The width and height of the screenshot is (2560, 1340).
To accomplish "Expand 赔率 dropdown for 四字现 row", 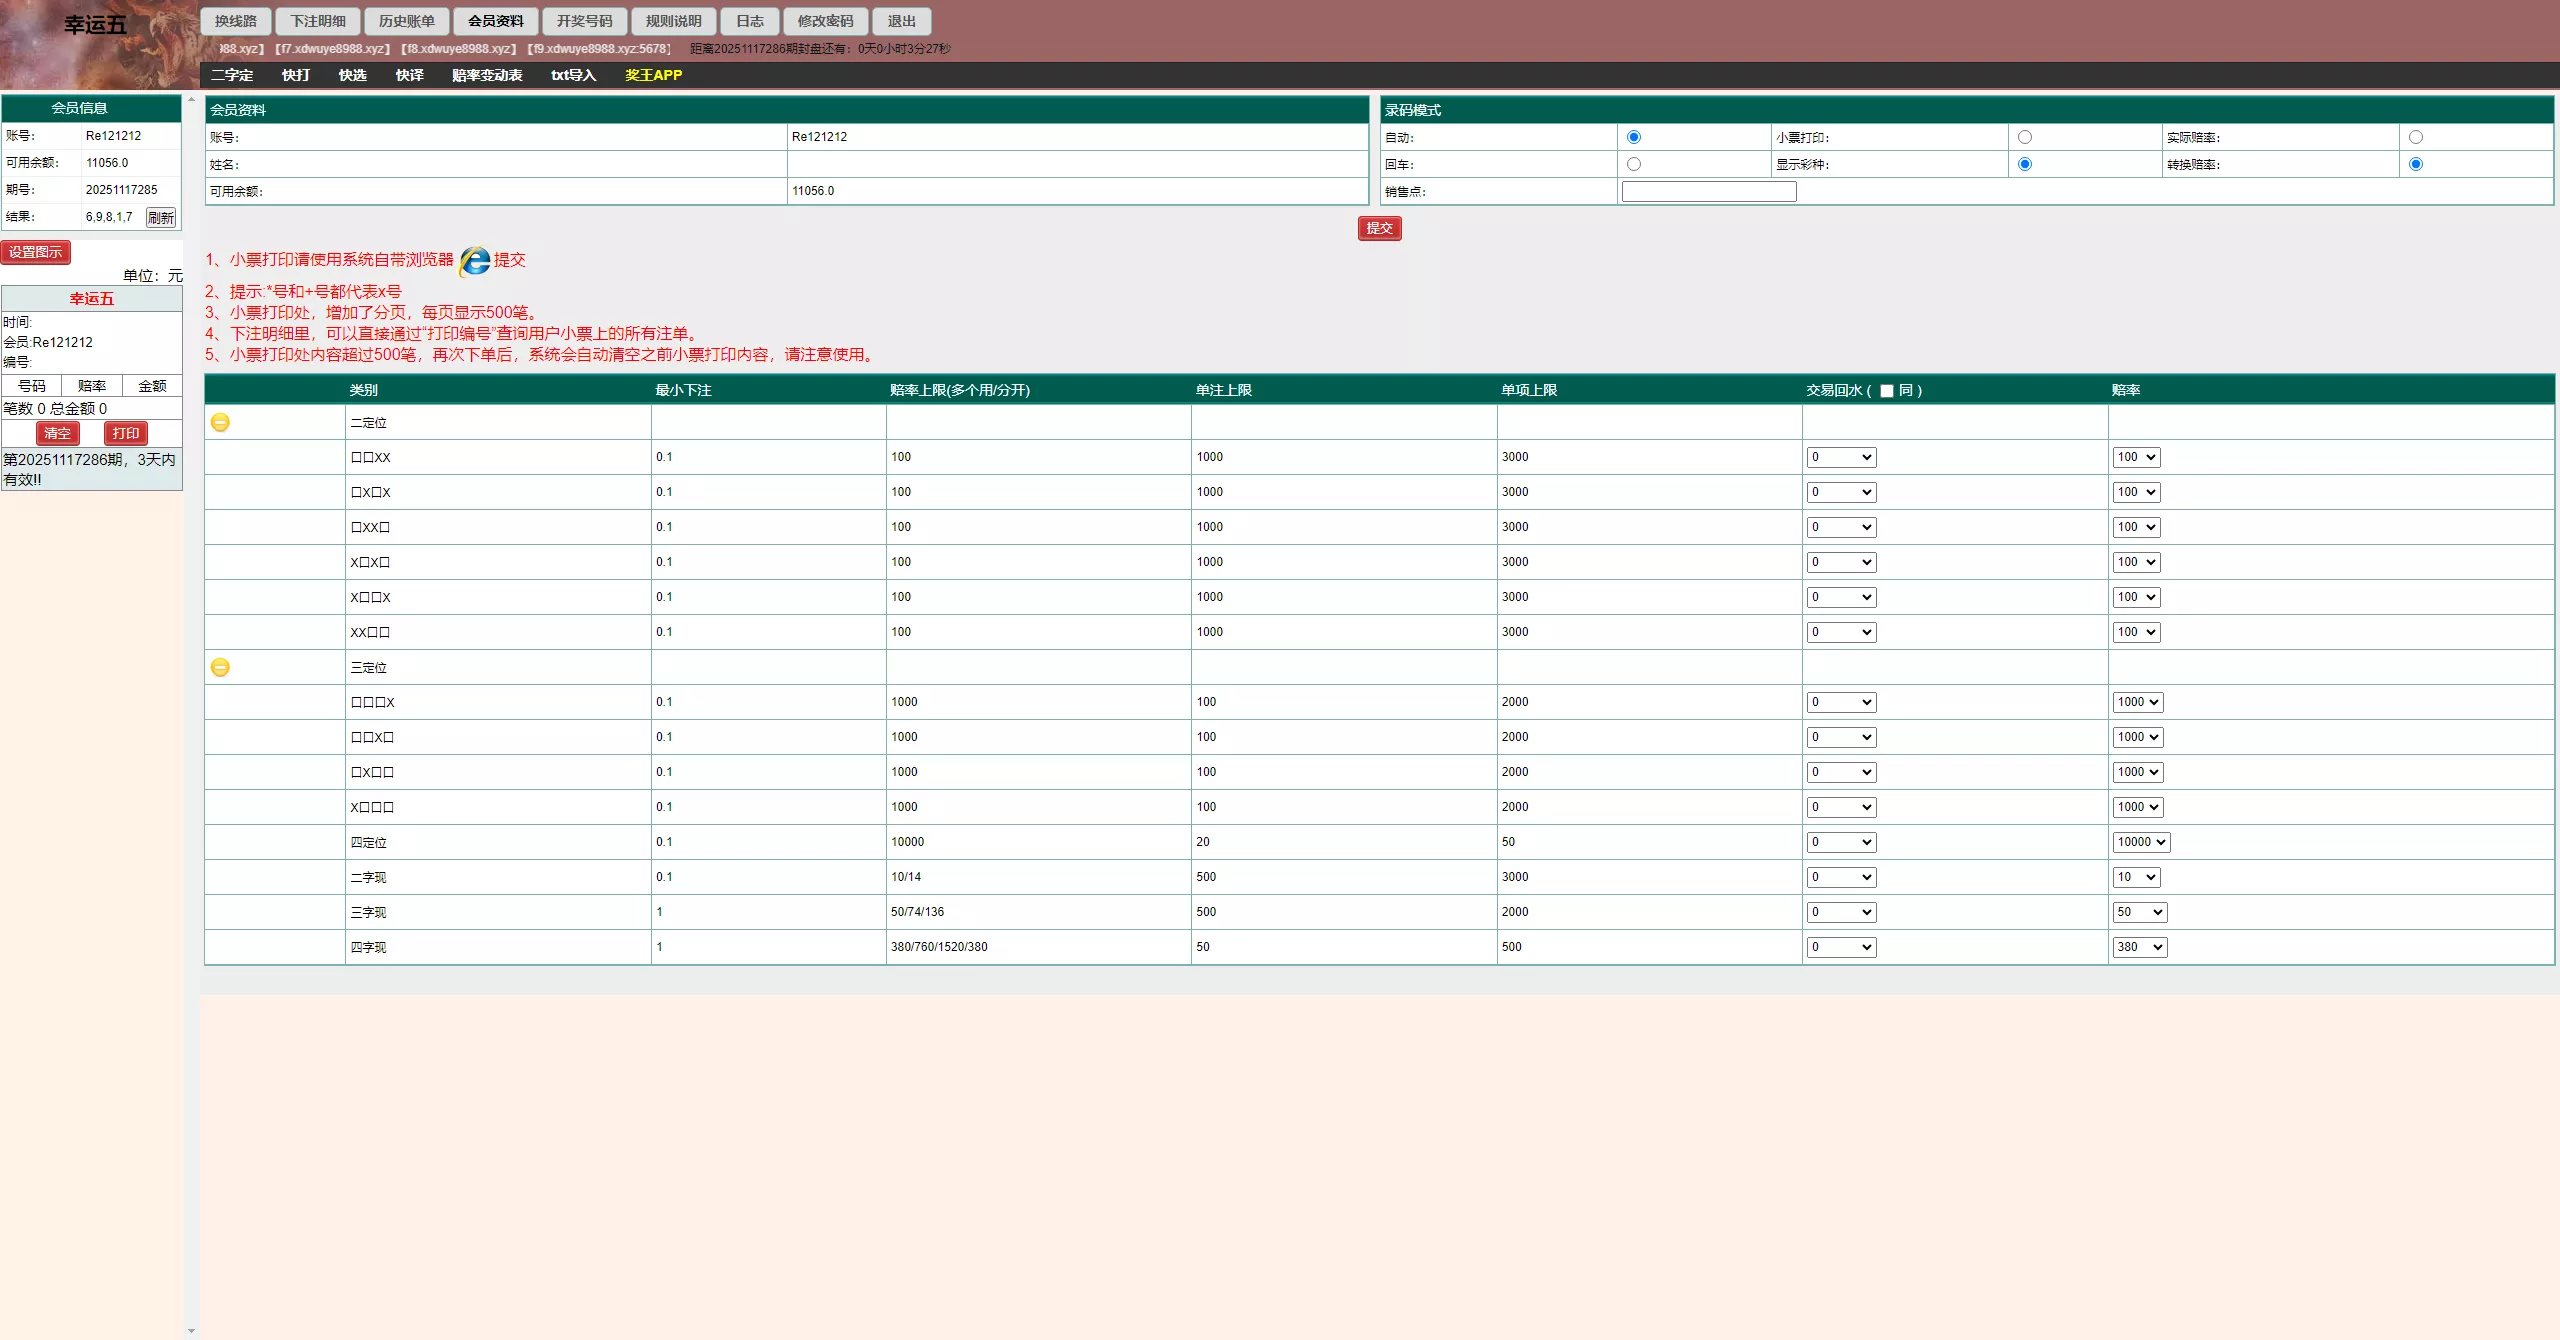I will point(2139,947).
